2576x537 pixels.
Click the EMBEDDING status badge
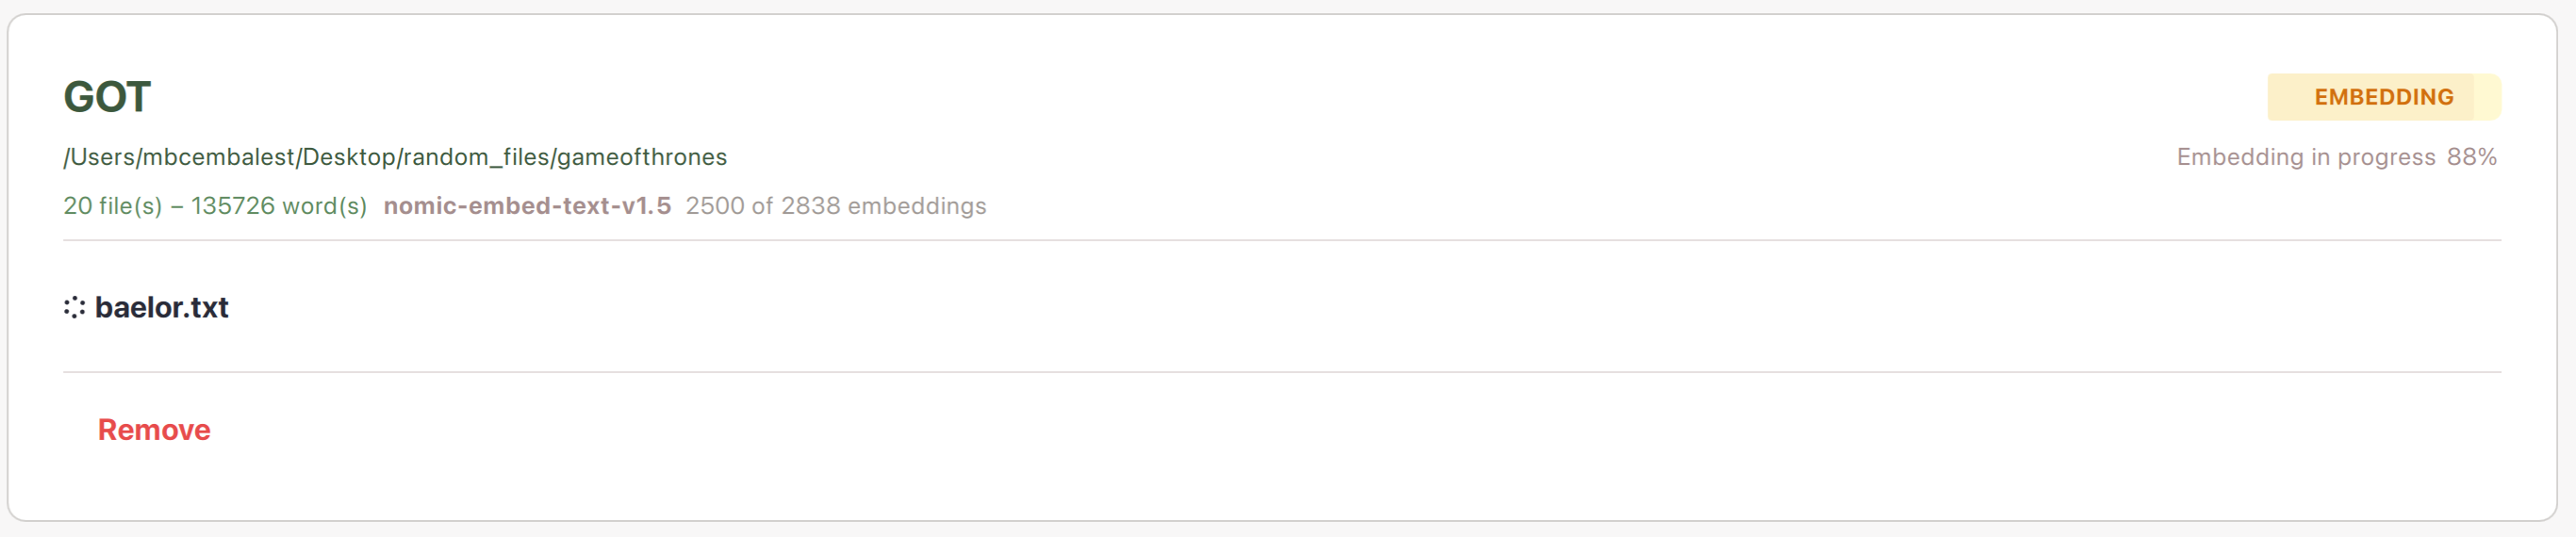[x=2383, y=97]
